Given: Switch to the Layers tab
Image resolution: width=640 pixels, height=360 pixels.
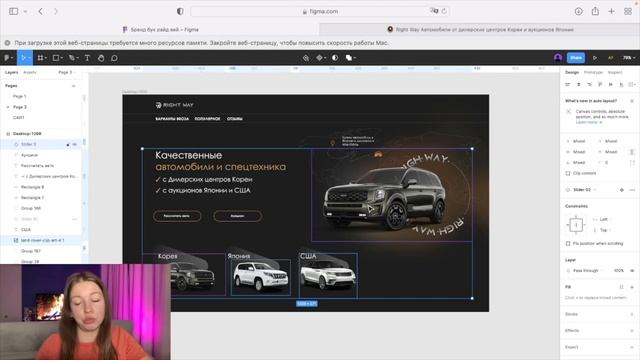Looking at the screenshot, I should coord(11,72).
